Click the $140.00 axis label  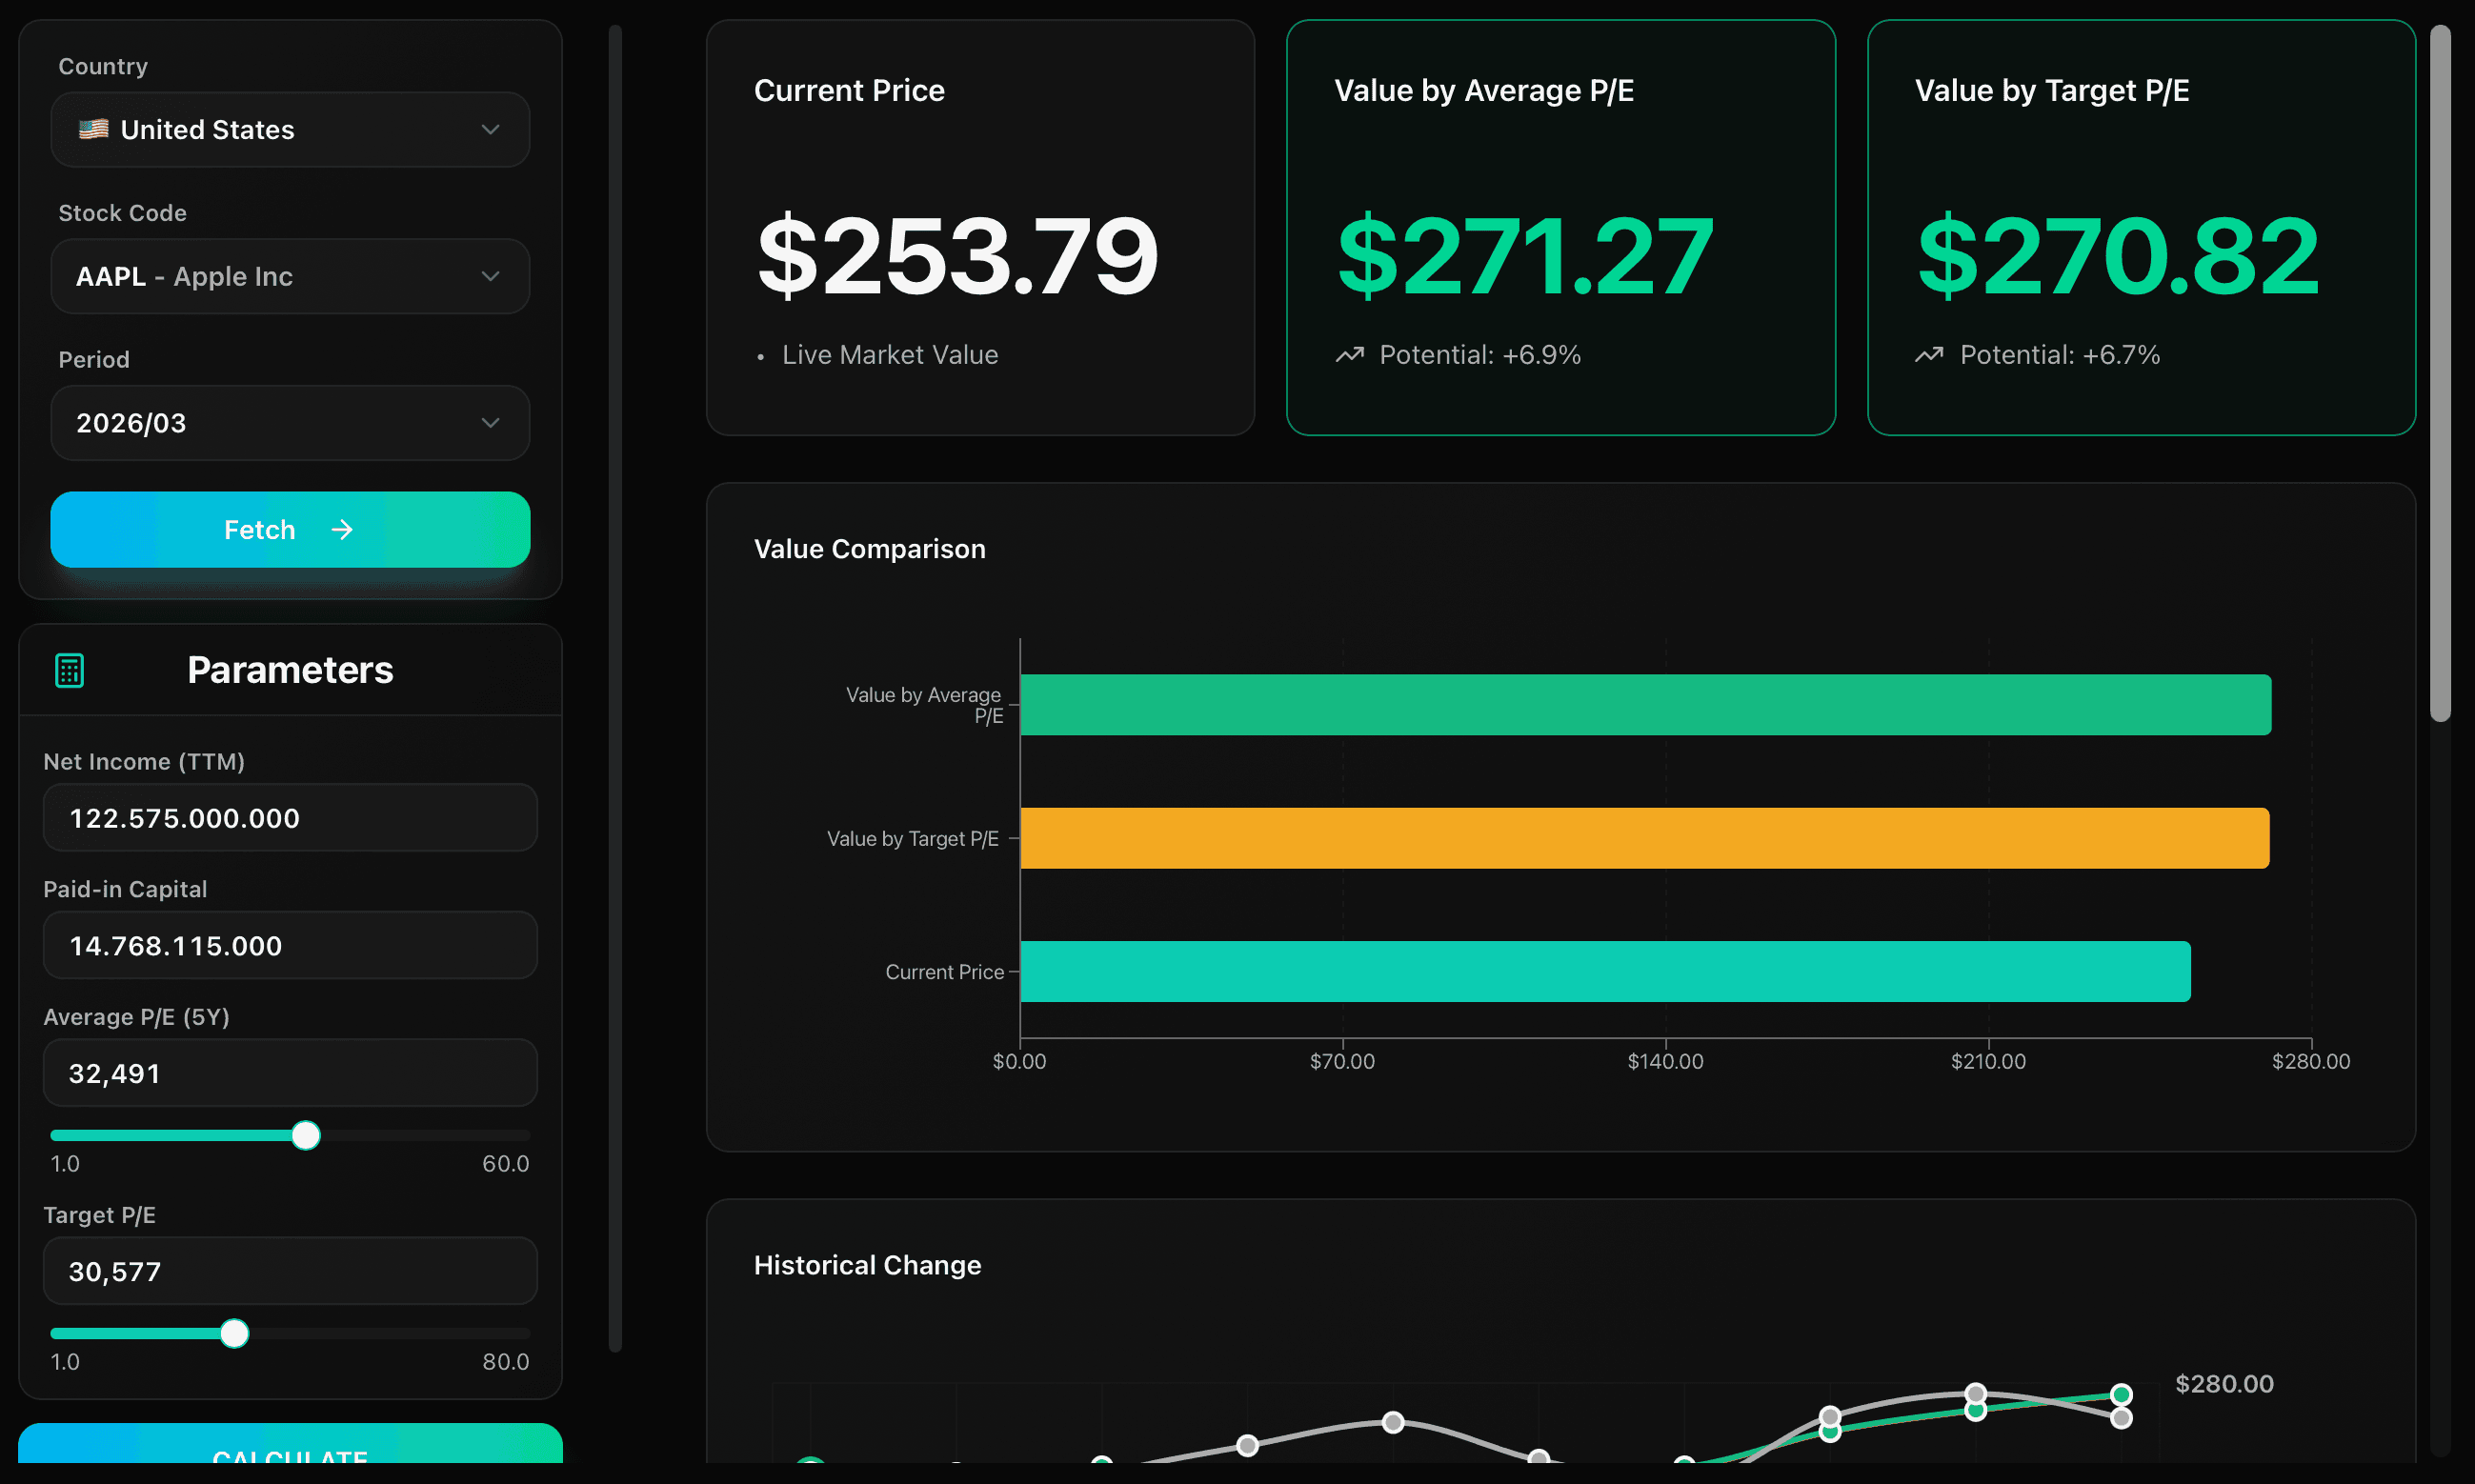1665,1061
